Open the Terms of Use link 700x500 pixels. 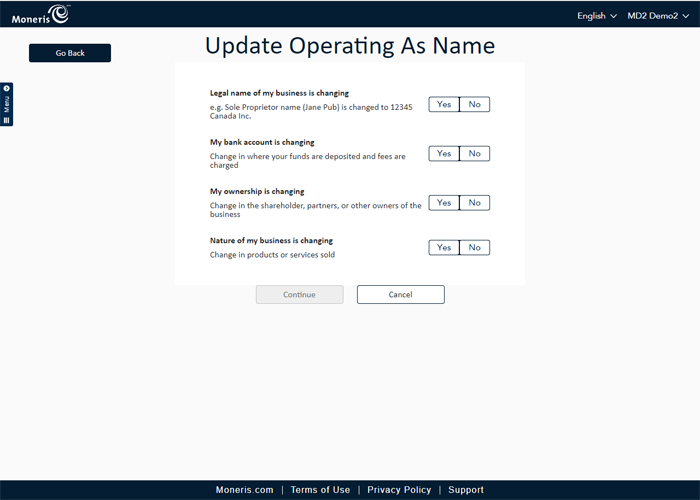[x=320, y=490]
